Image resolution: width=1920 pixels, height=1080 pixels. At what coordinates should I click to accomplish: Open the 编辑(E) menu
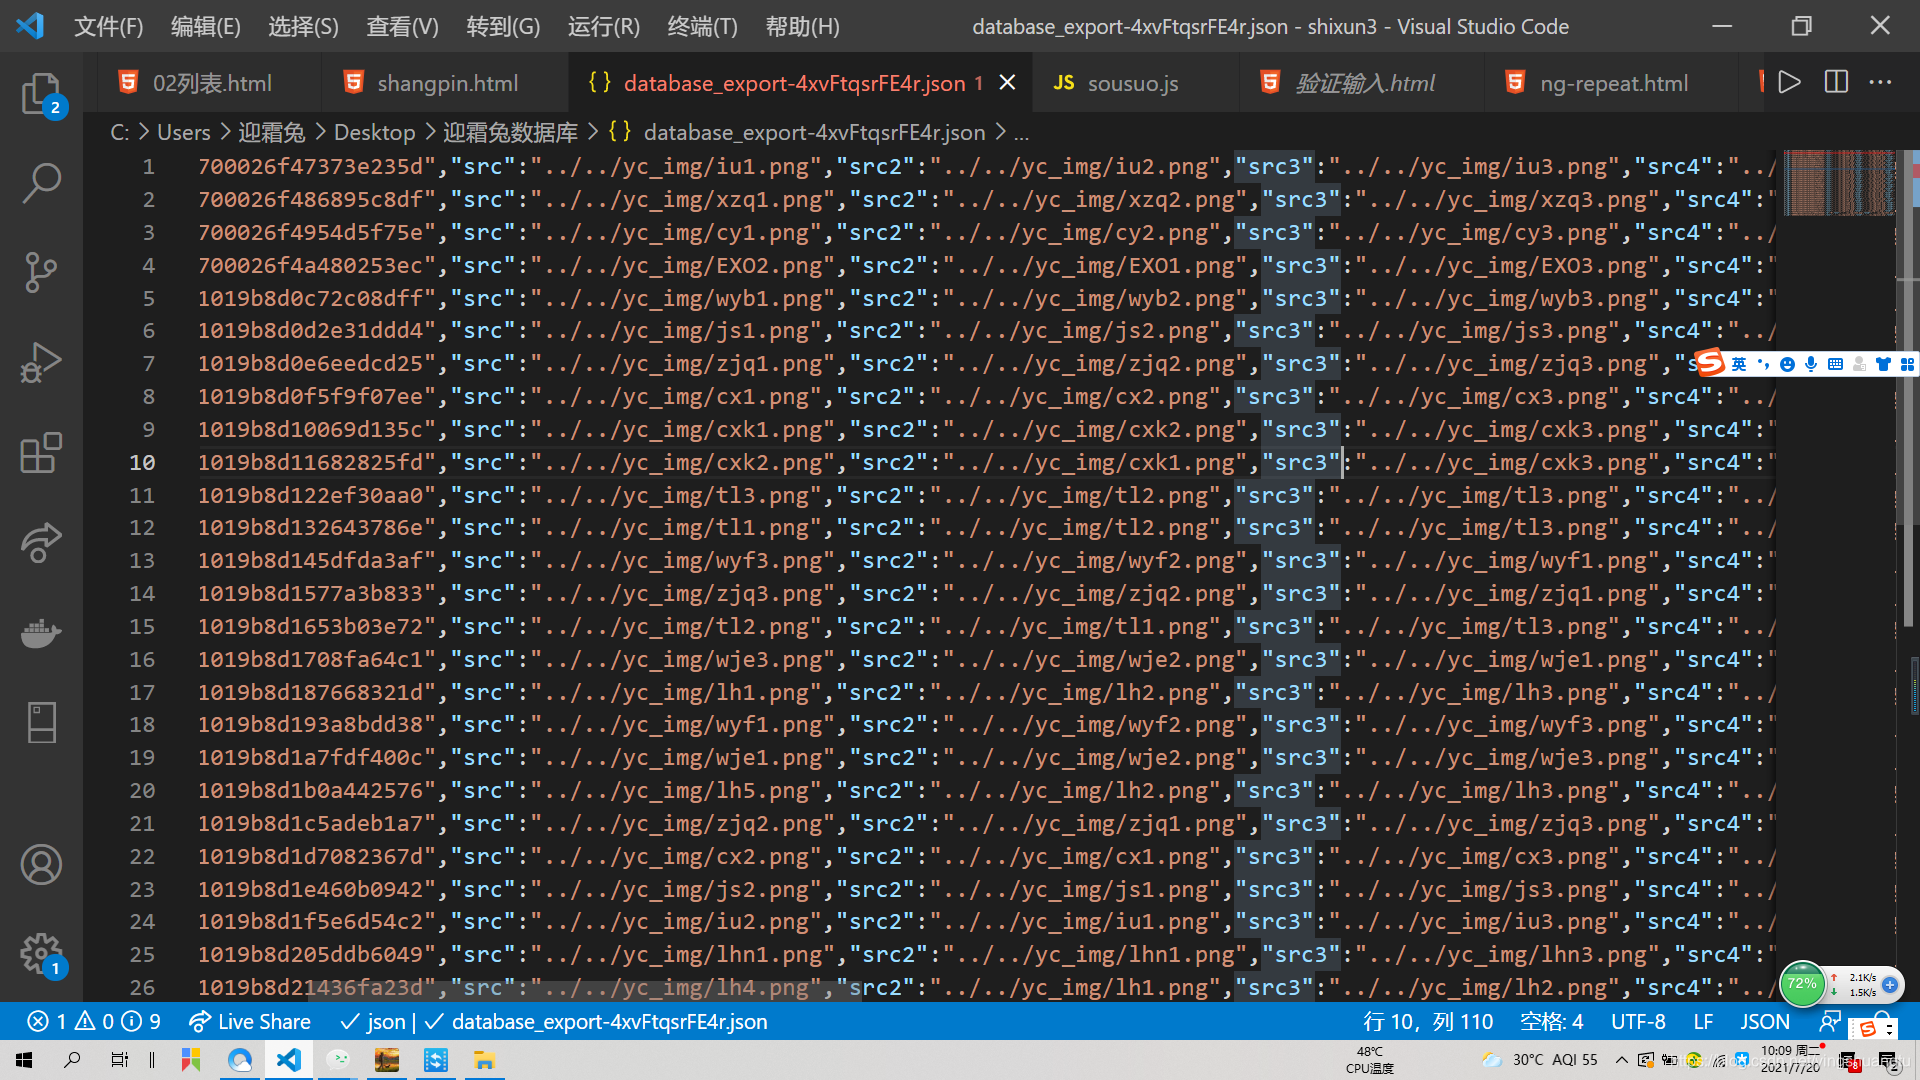pyautogui.click(x=206, y=27)
